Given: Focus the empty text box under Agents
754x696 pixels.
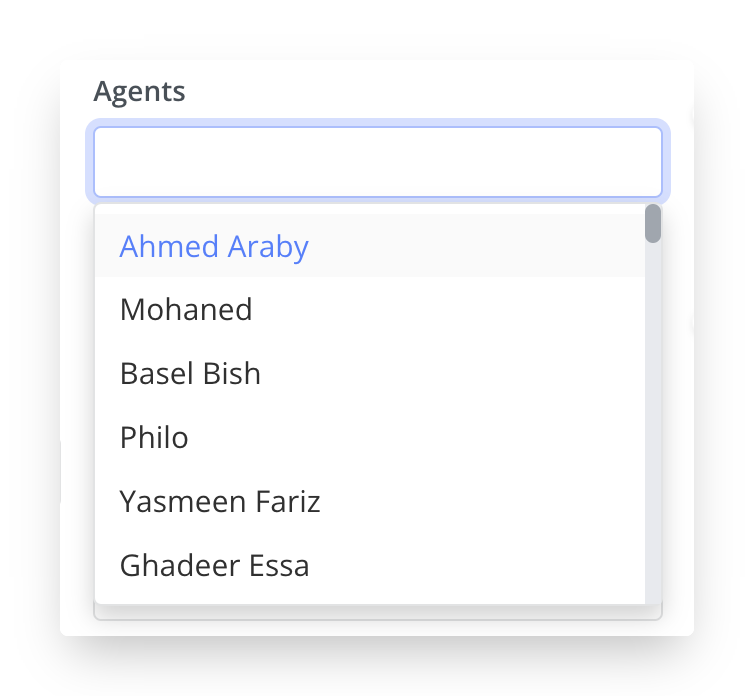Looking at the screenshot, I should coord(377,162).
